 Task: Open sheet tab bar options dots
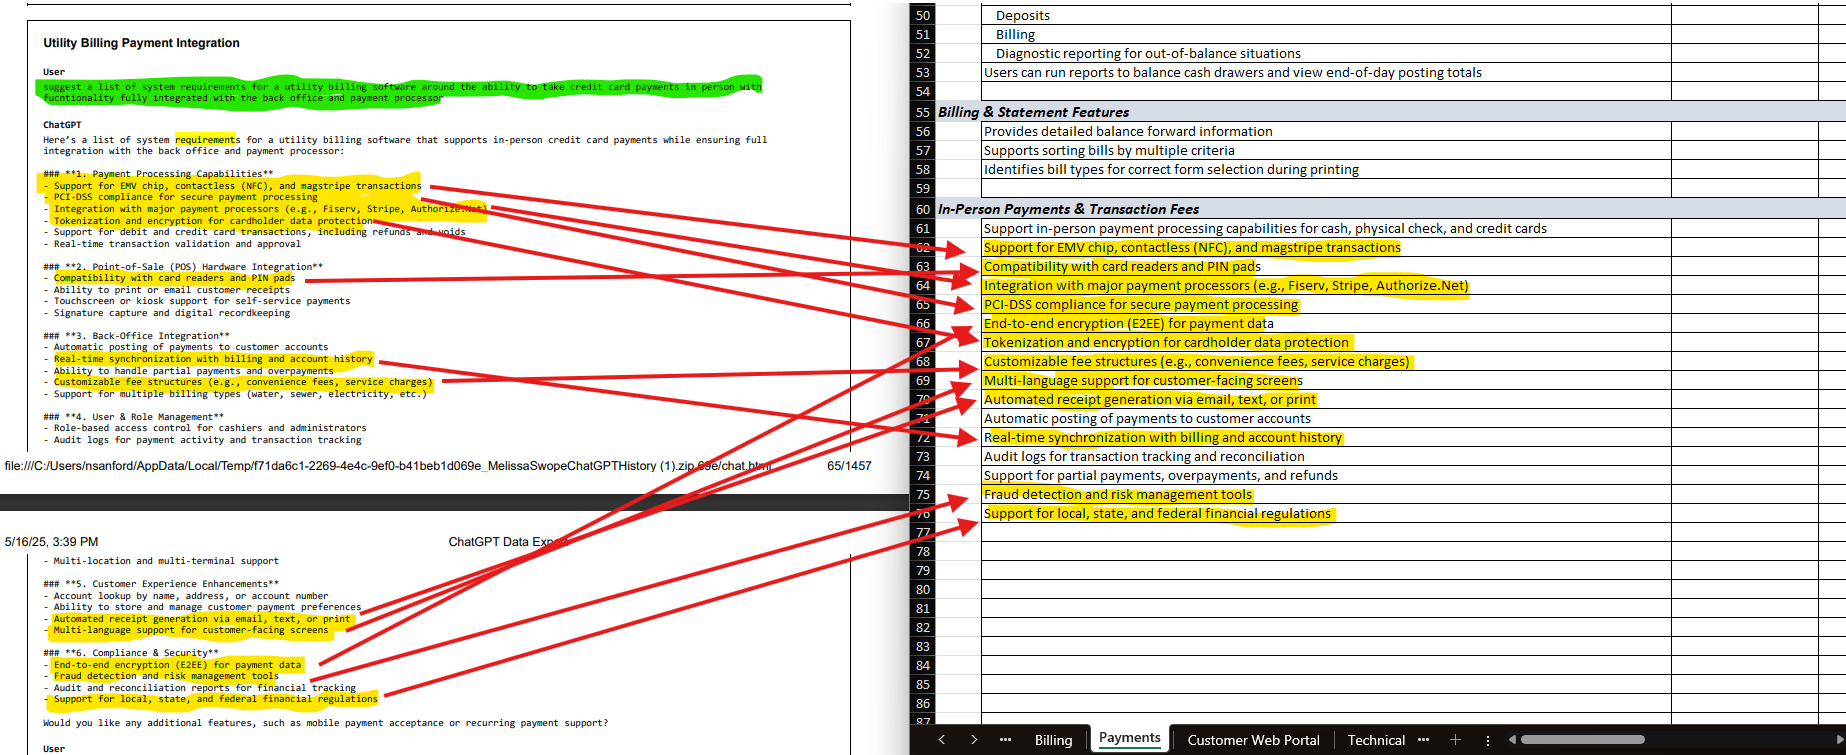1488,740
